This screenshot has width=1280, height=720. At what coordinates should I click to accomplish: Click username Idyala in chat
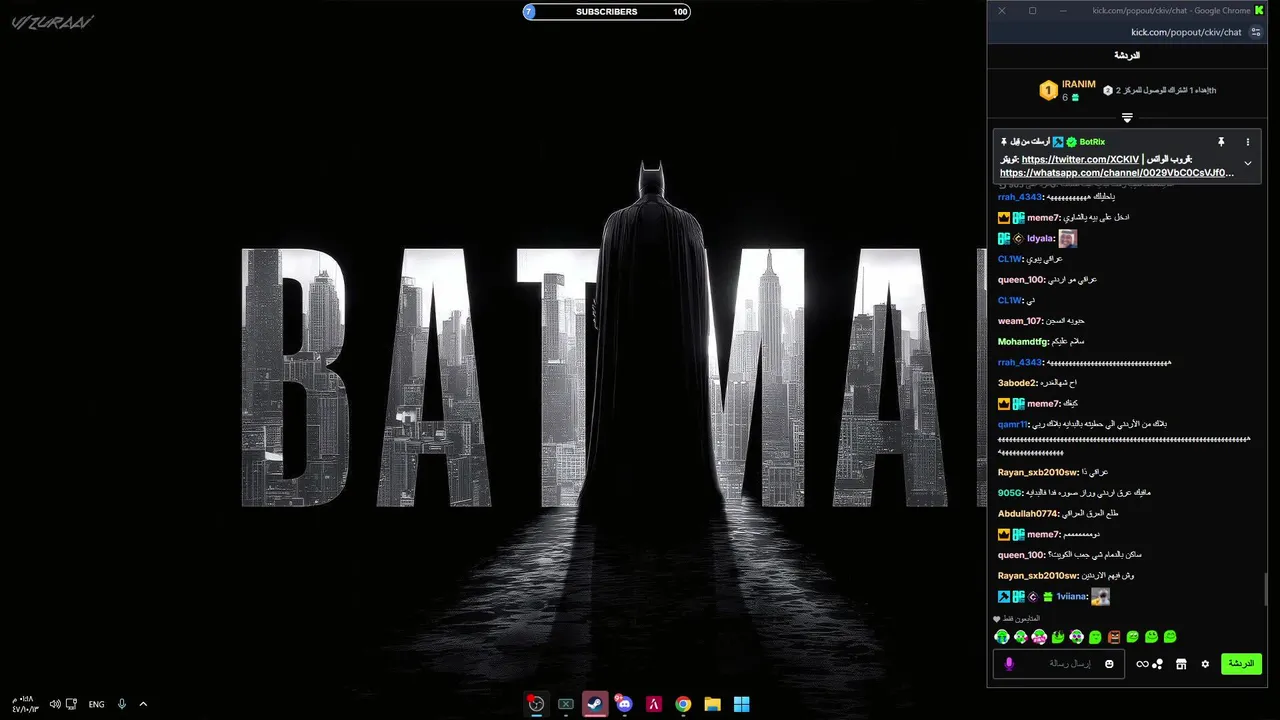tap(1041, 238)
